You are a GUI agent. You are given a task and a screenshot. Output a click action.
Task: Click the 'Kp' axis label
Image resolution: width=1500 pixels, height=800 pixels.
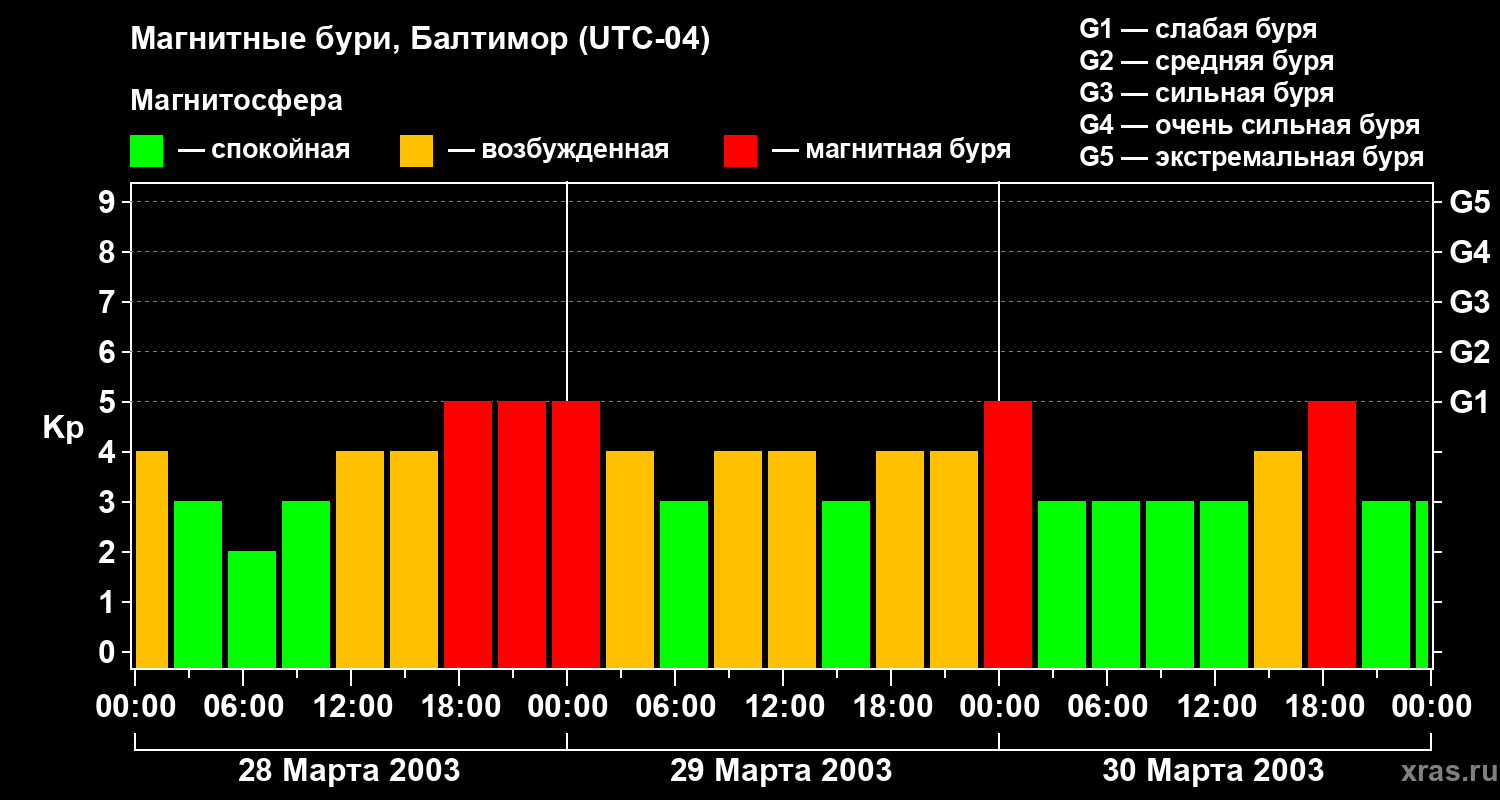coord(63,428)
